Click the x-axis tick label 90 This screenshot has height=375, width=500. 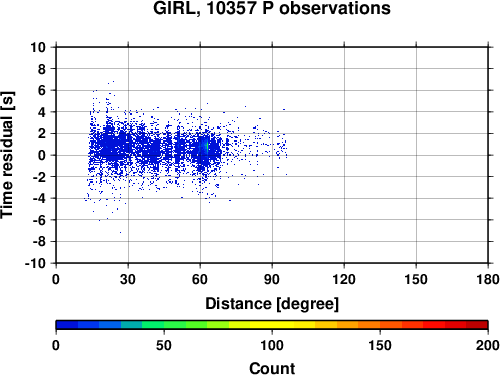[272, 279]
